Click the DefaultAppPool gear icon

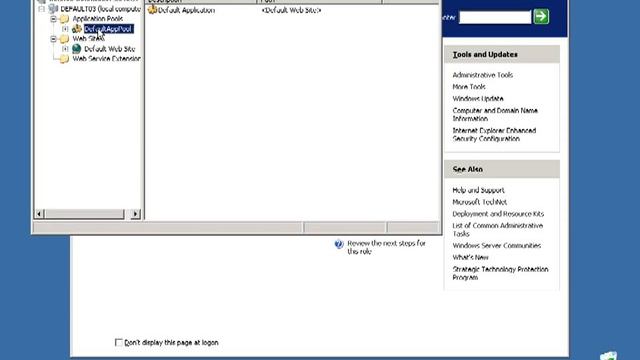[x=77, y=29]
